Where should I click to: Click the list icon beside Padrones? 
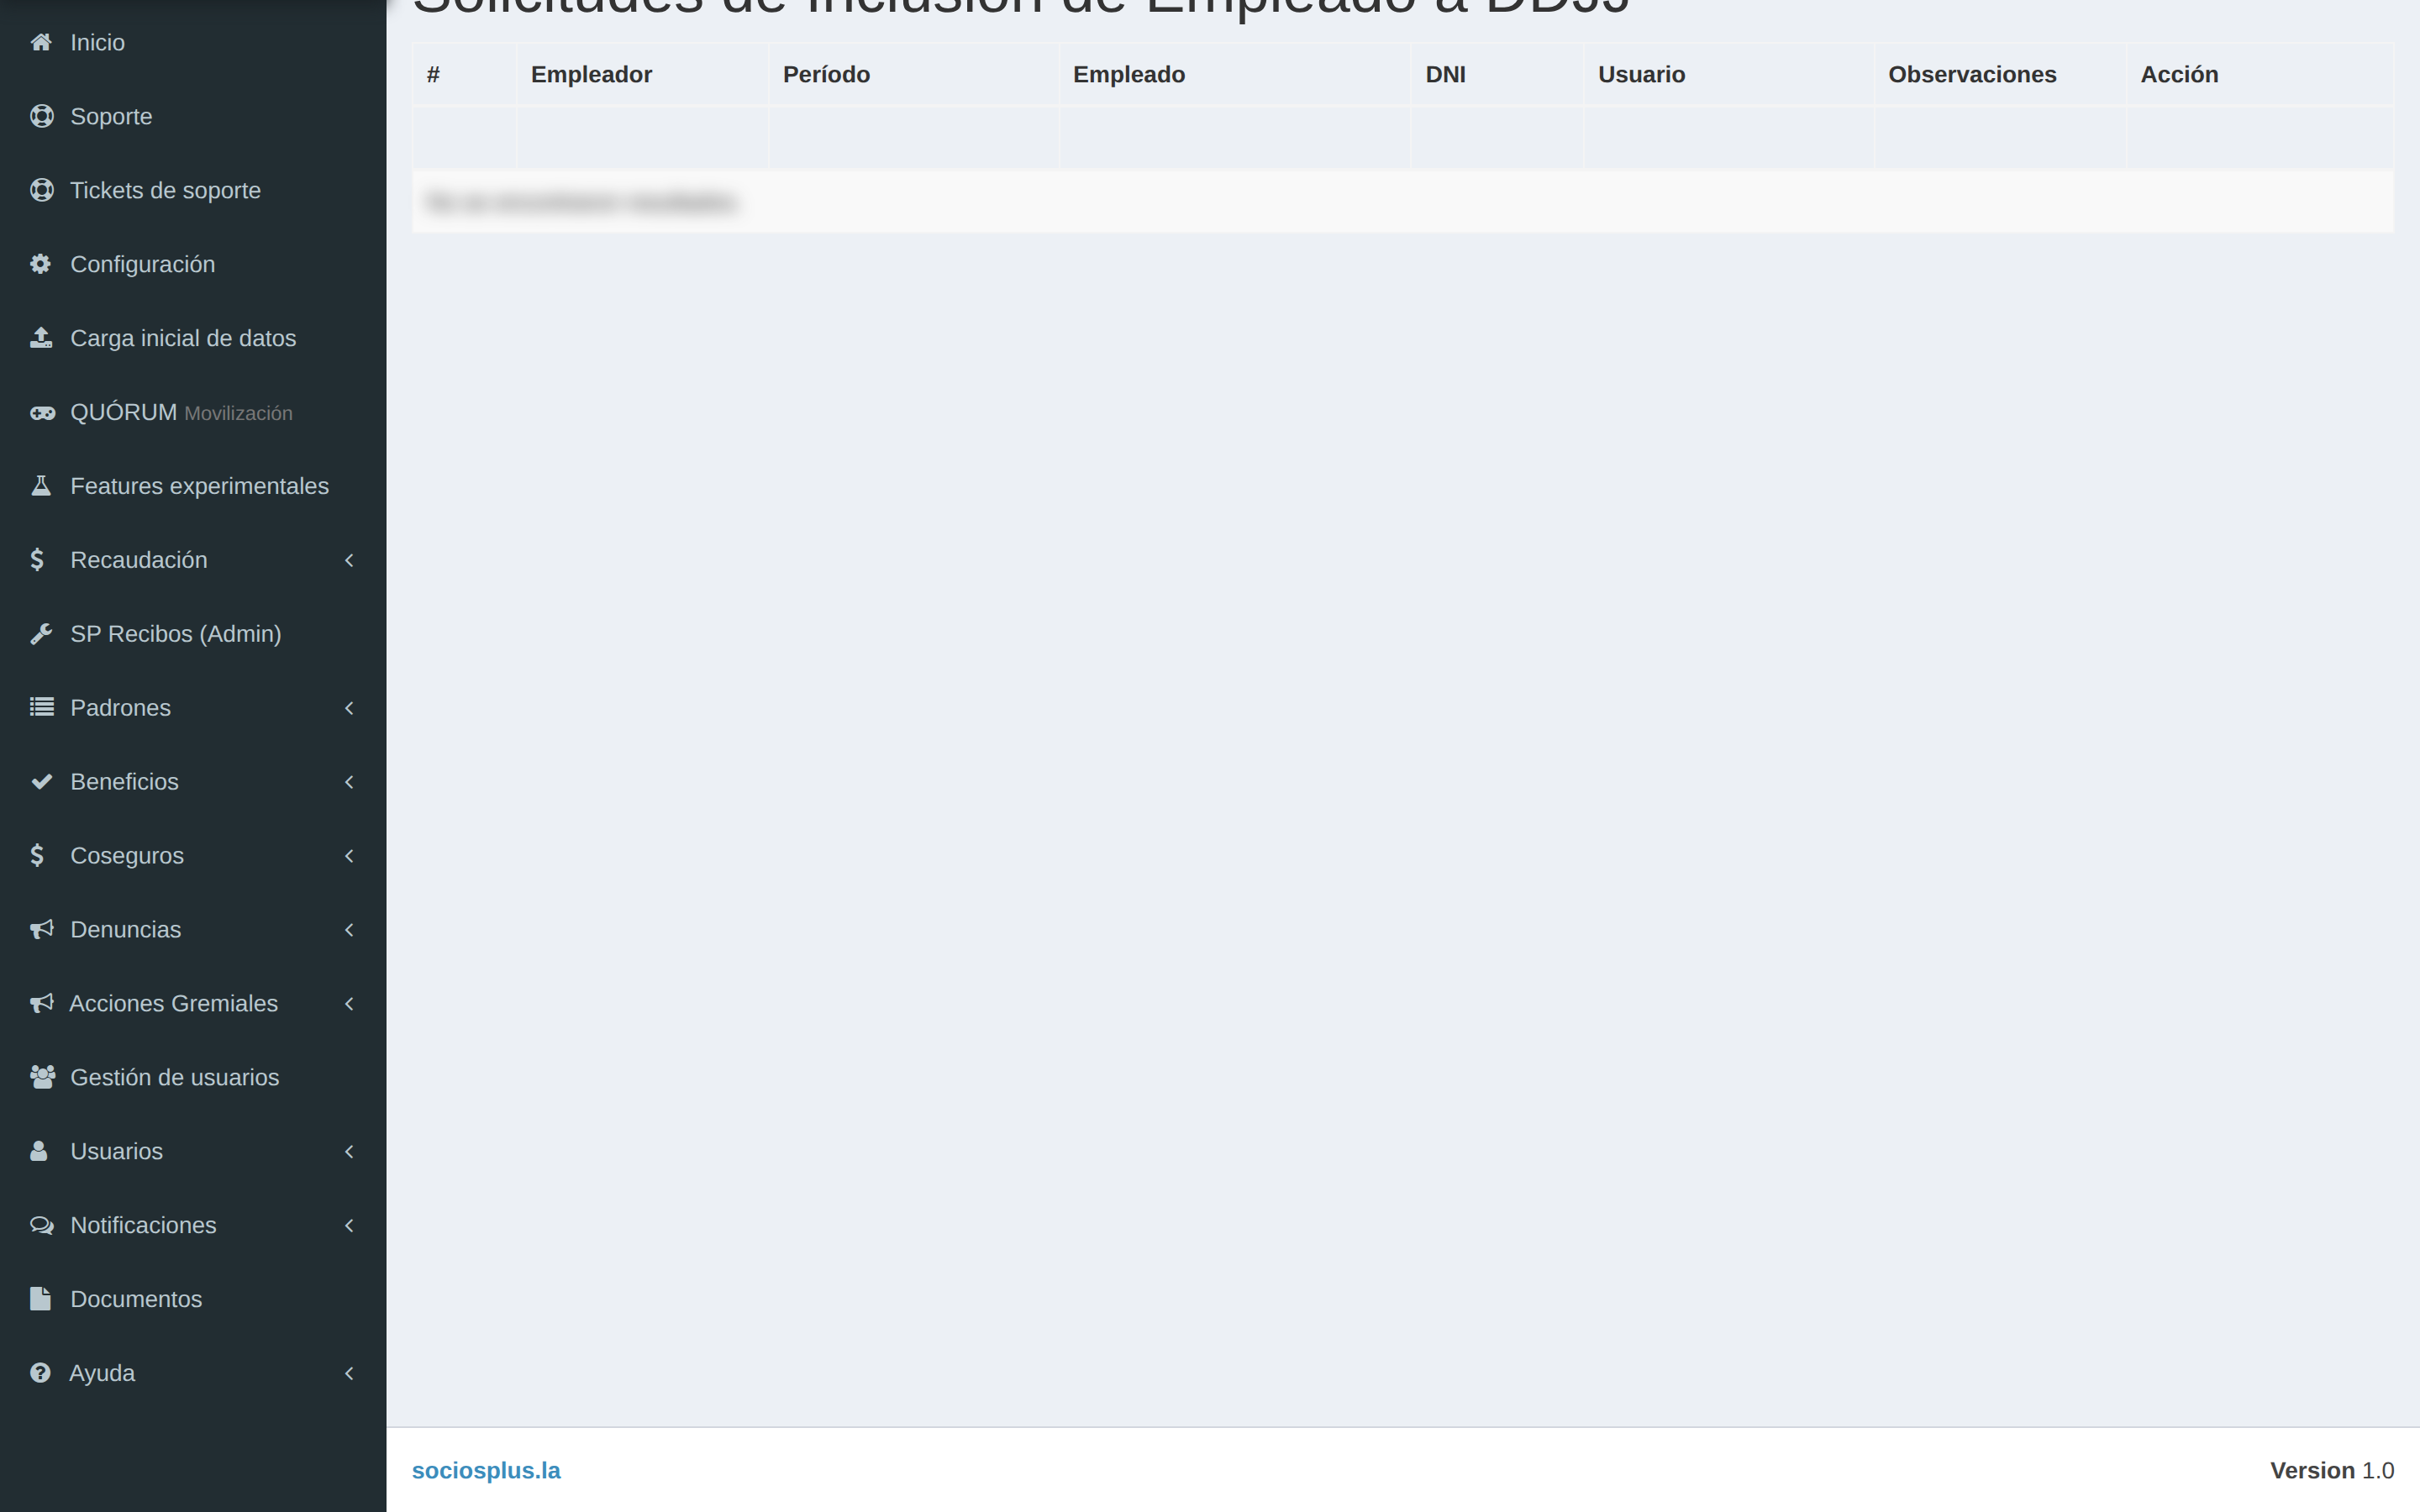point(41,708)
